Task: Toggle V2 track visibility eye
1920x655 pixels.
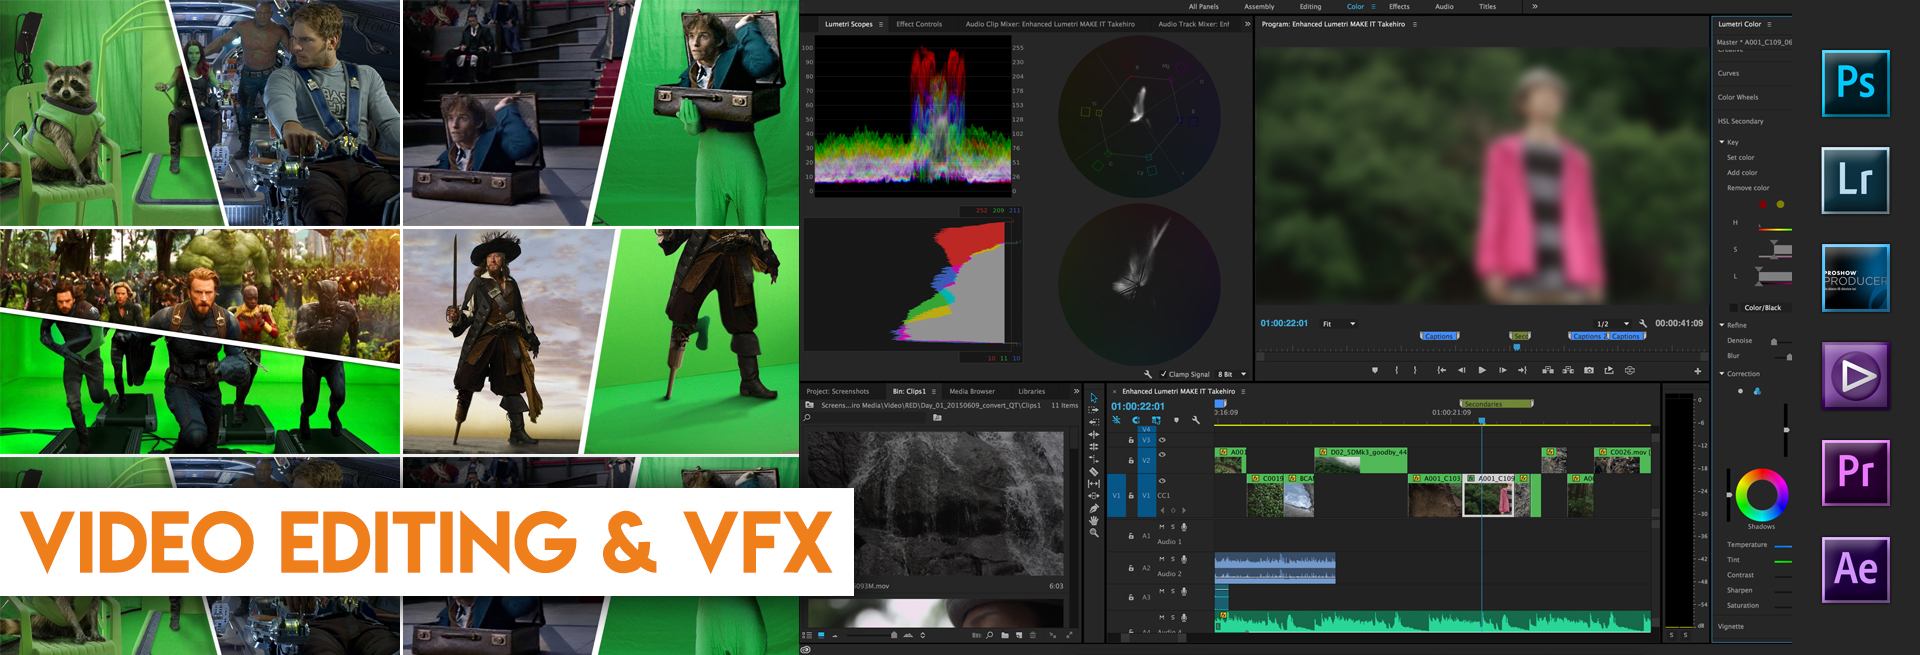Action: coord(1162,456)
